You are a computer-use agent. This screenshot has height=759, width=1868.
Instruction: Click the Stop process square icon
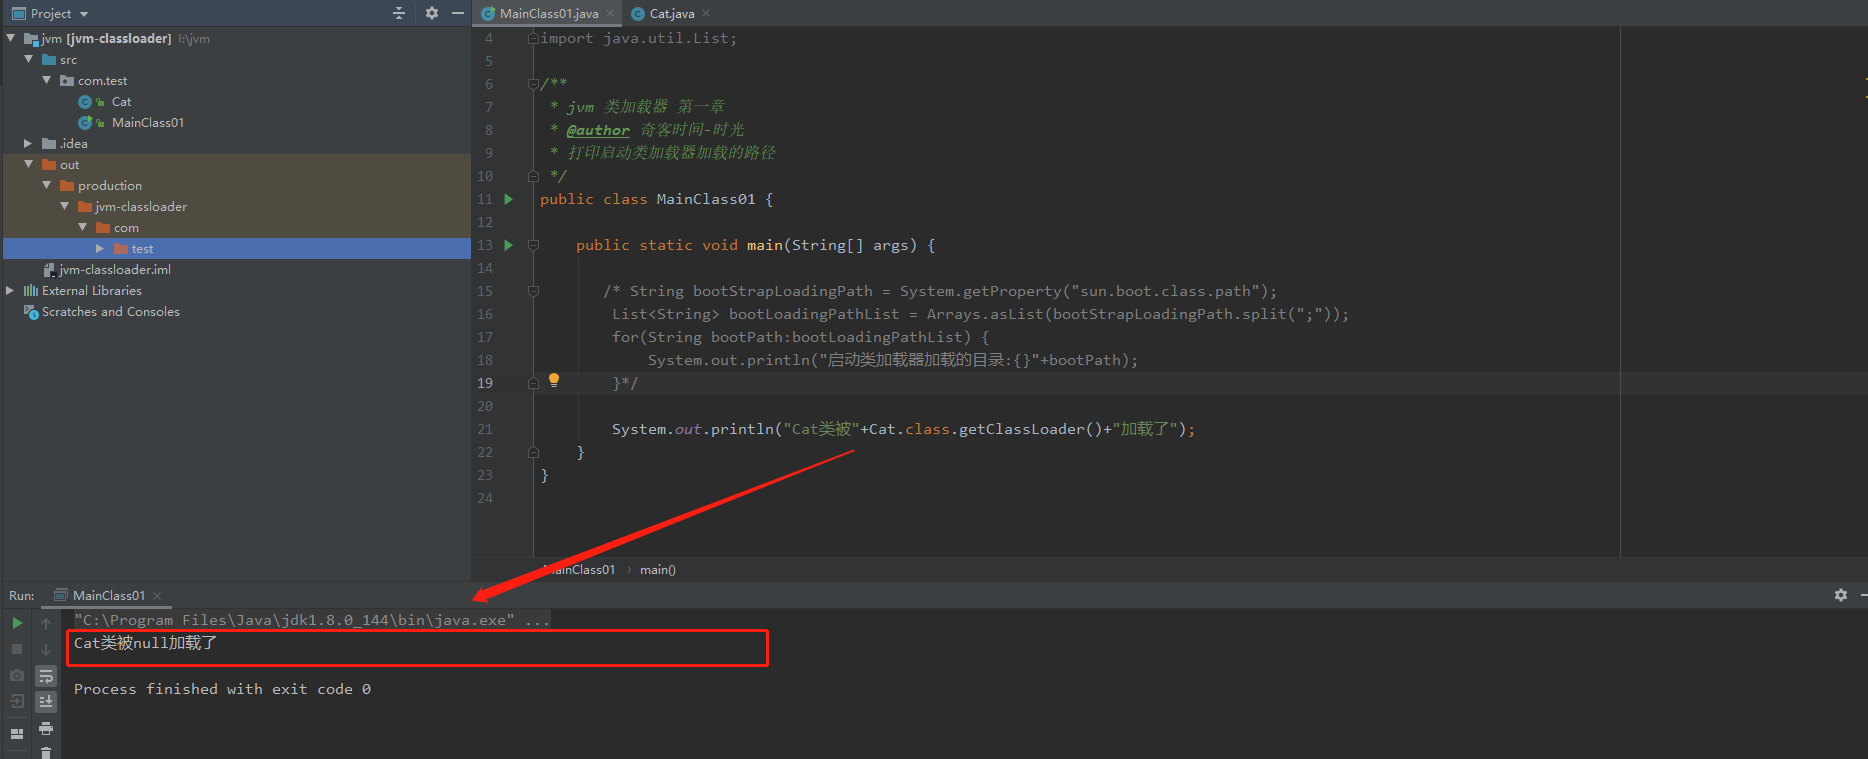click(x=17, y=649)
